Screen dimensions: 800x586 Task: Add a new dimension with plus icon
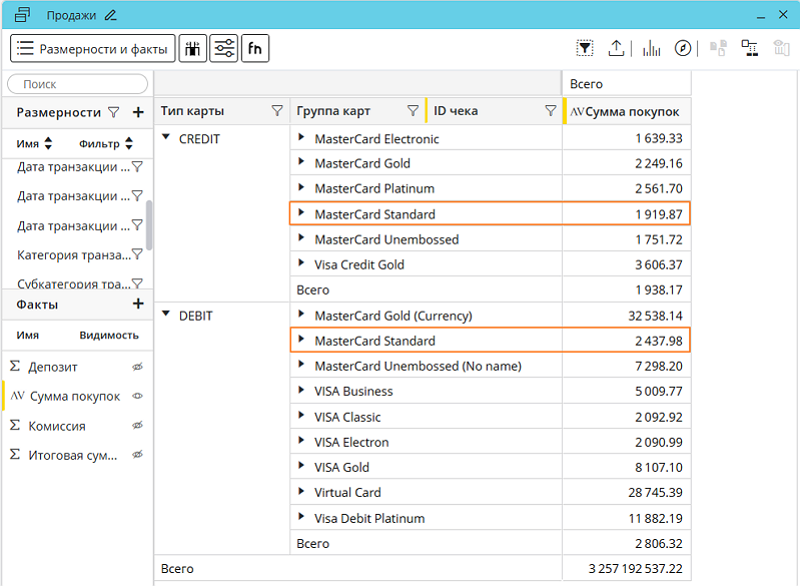coord(138,113)
